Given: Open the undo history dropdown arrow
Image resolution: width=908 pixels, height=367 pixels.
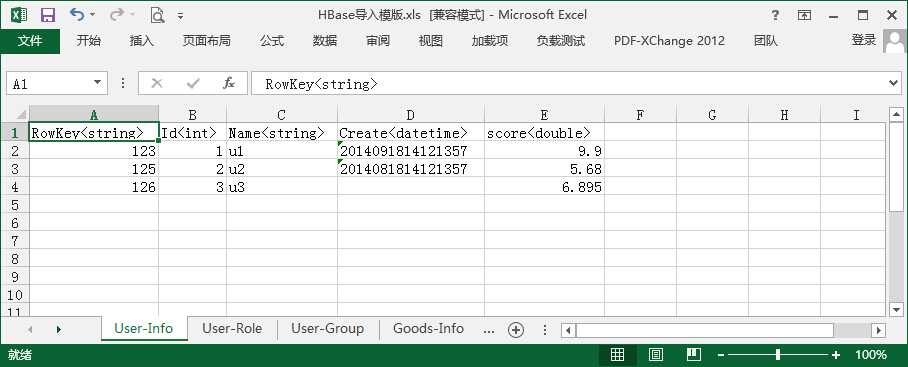Looking at the screenshot, I should coord(93,15).
